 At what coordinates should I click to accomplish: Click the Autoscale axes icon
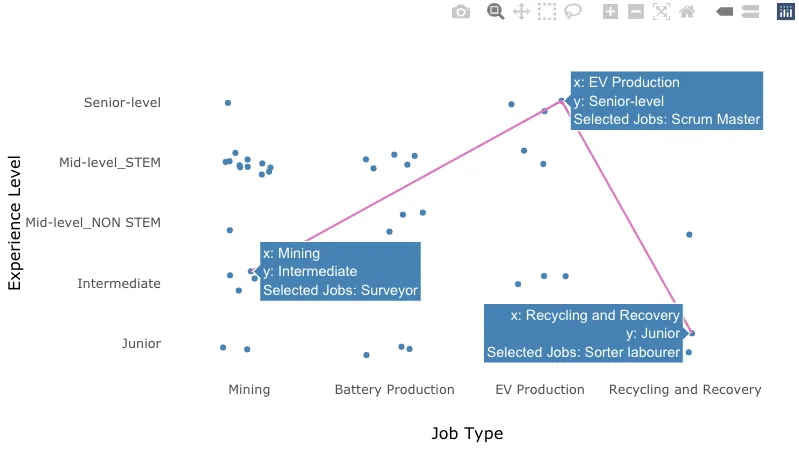661,11
